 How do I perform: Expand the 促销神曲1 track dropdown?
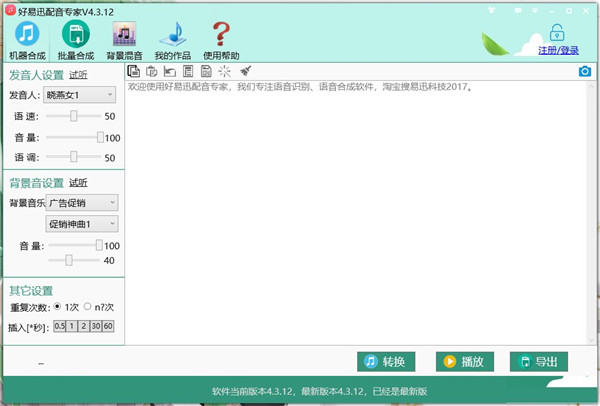(x=110, y=224)
